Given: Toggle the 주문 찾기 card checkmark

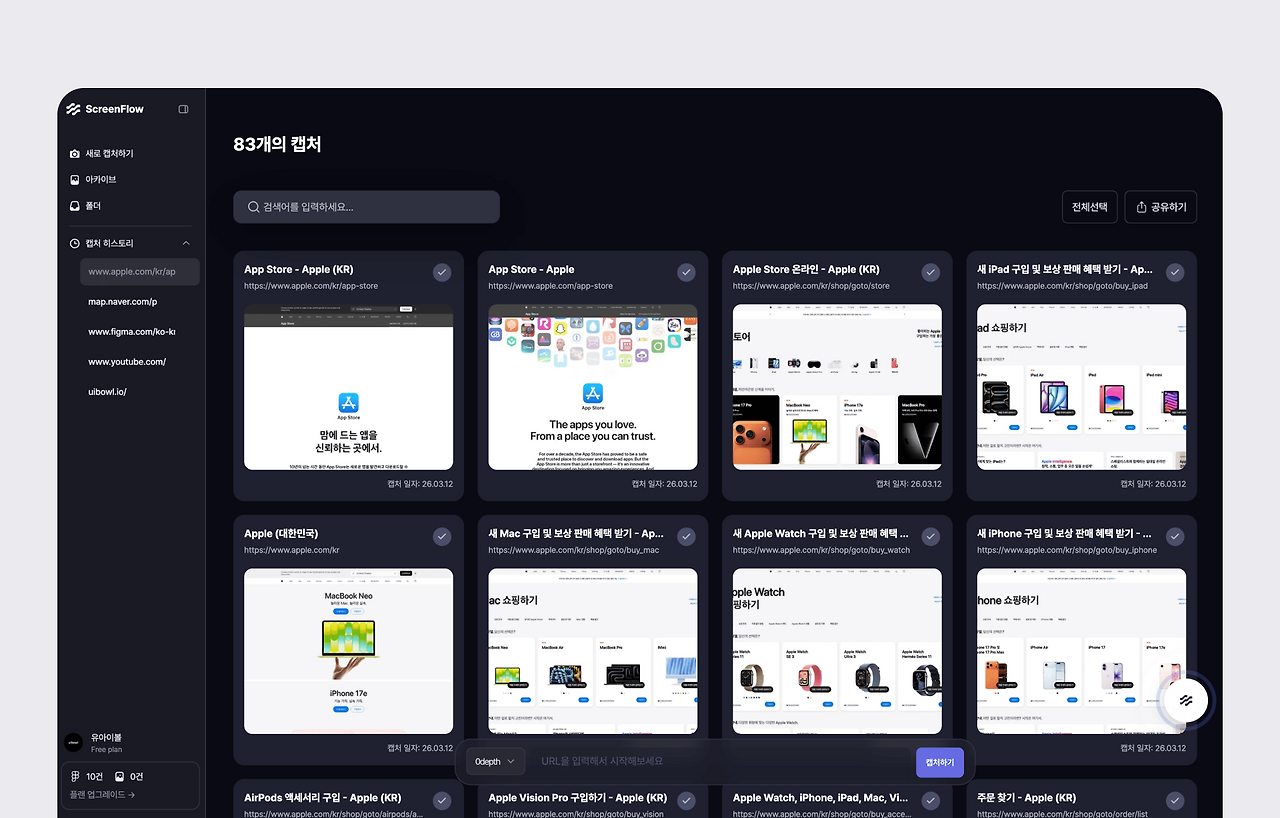Looking at the screenshot, I should point(1175,800).
